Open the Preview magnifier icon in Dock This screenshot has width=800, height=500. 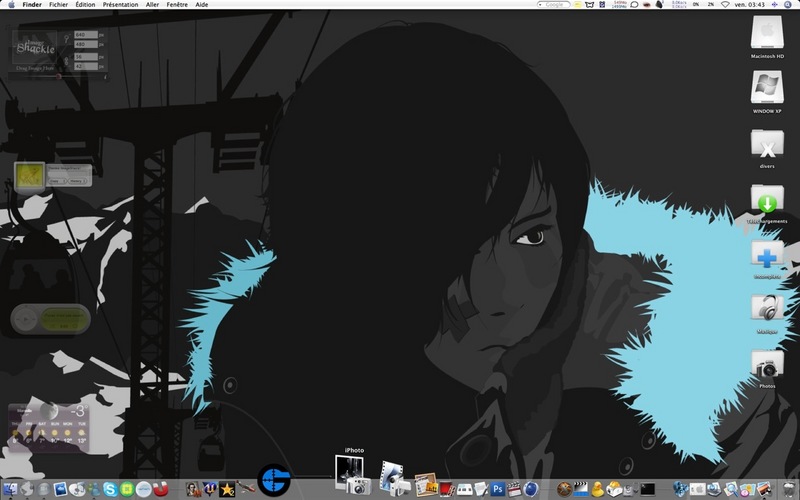point(732,489)
